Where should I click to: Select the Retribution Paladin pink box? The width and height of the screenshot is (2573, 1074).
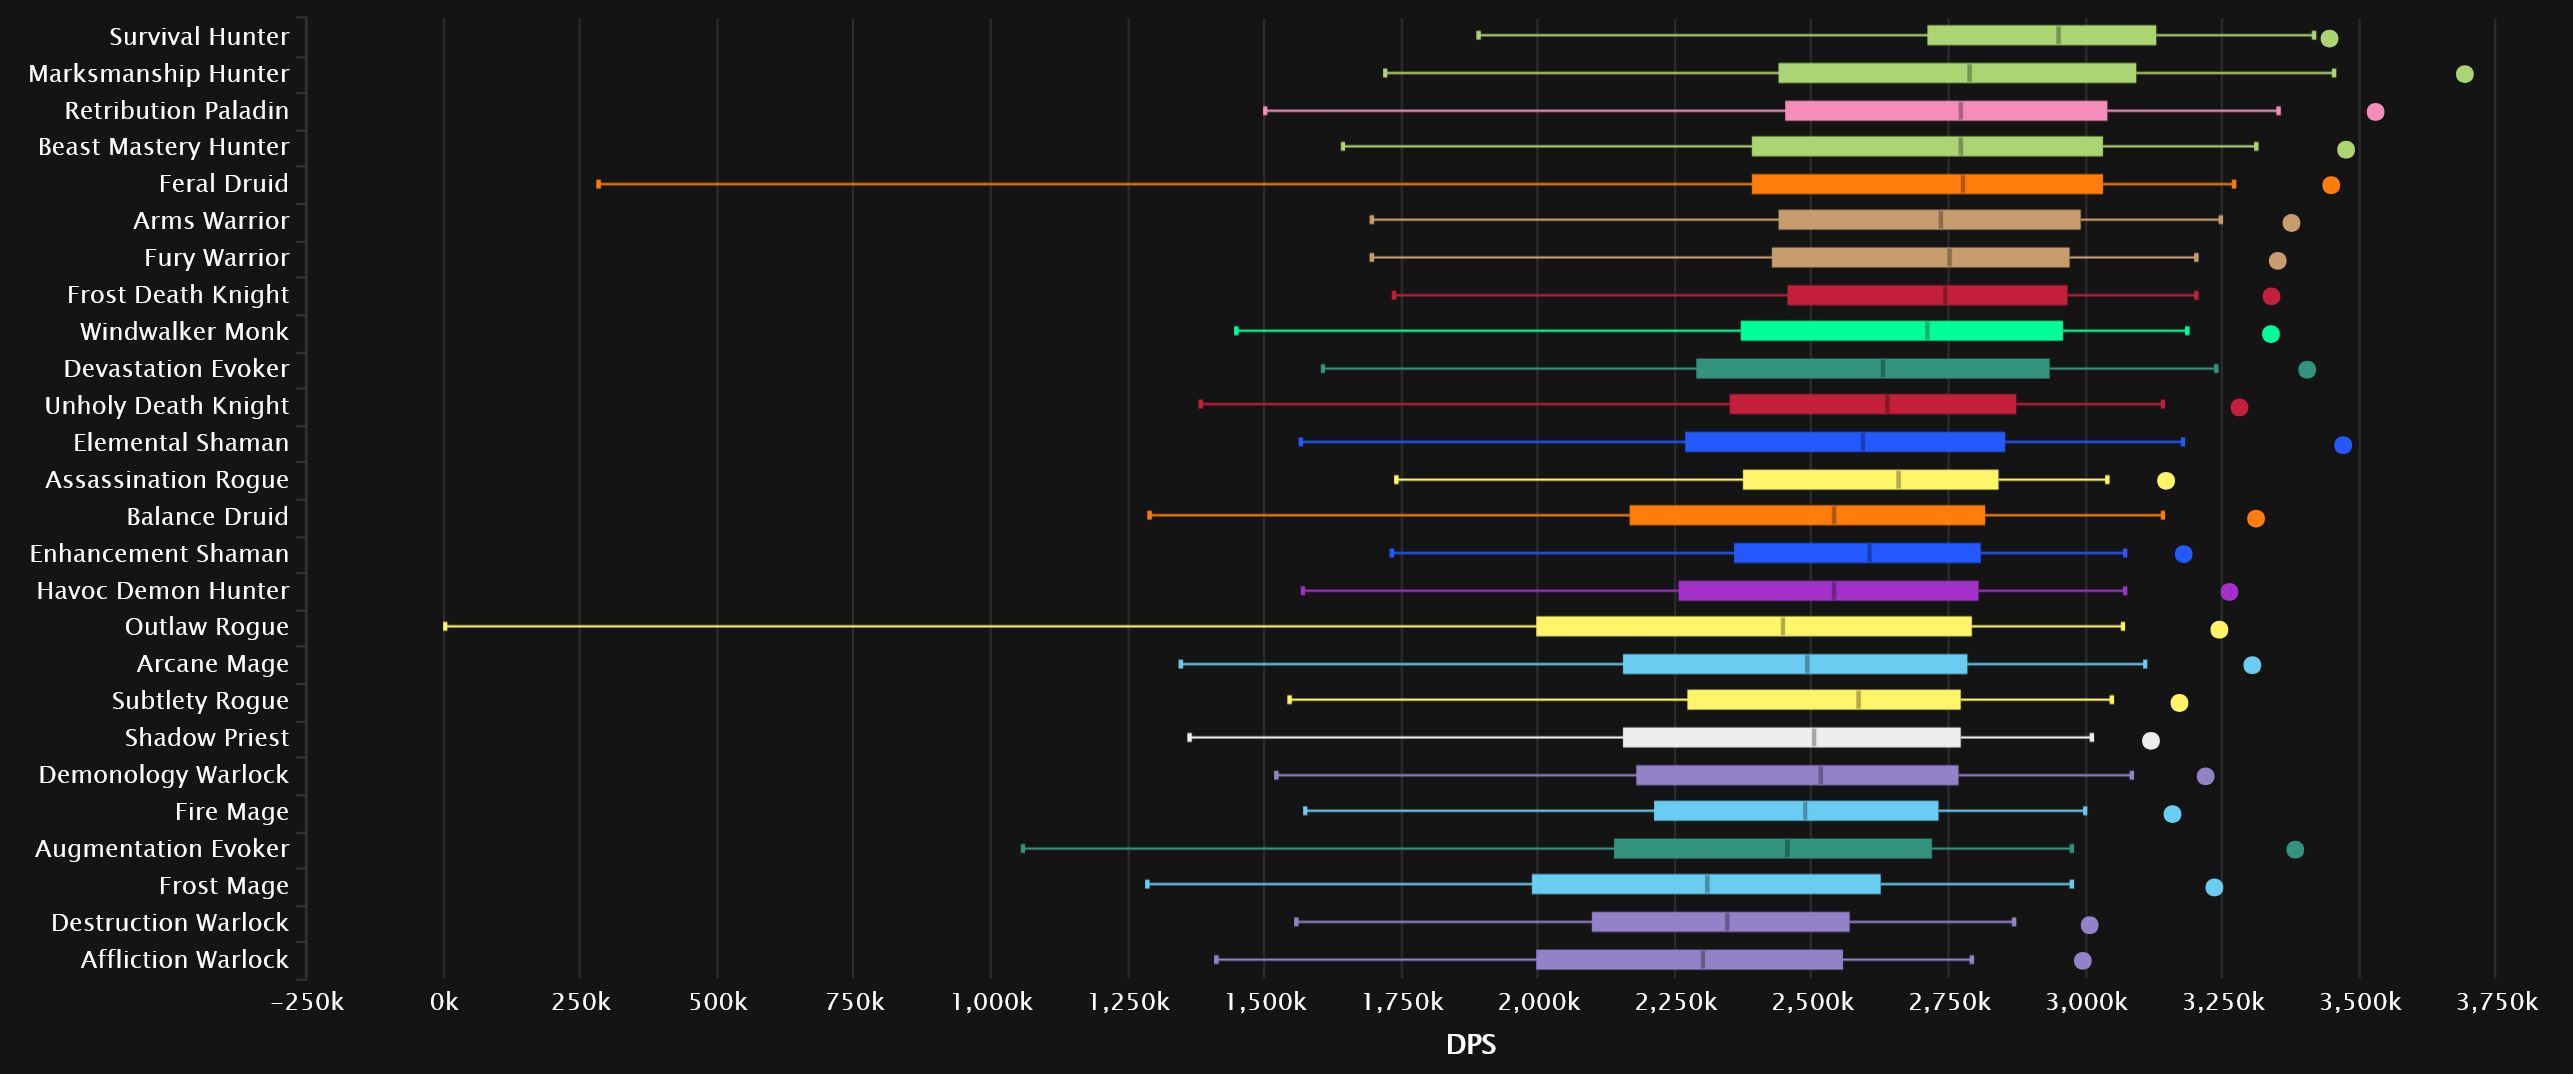tap(1946, 111)
